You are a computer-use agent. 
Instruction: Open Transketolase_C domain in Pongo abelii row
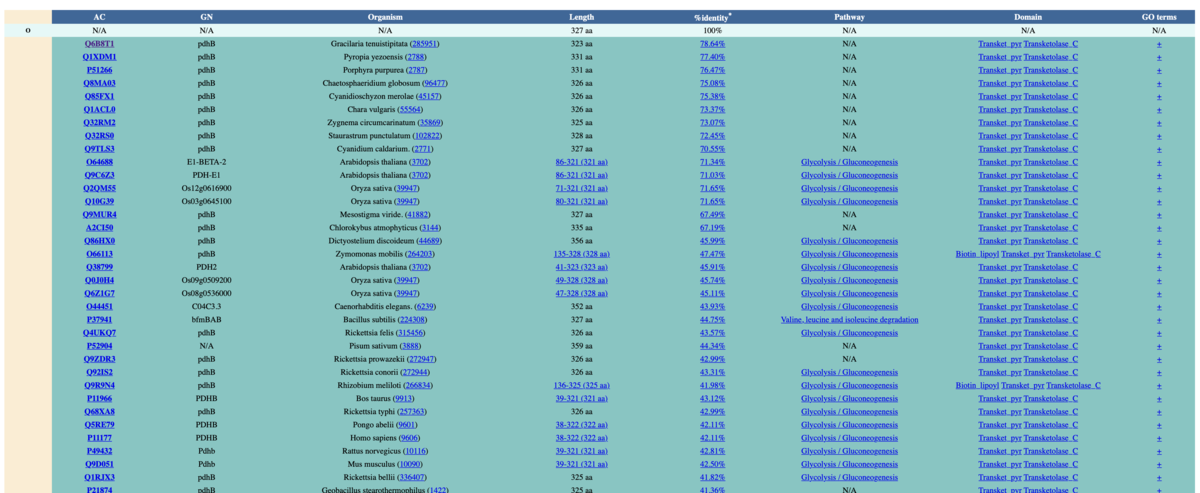coord(1051,424)
